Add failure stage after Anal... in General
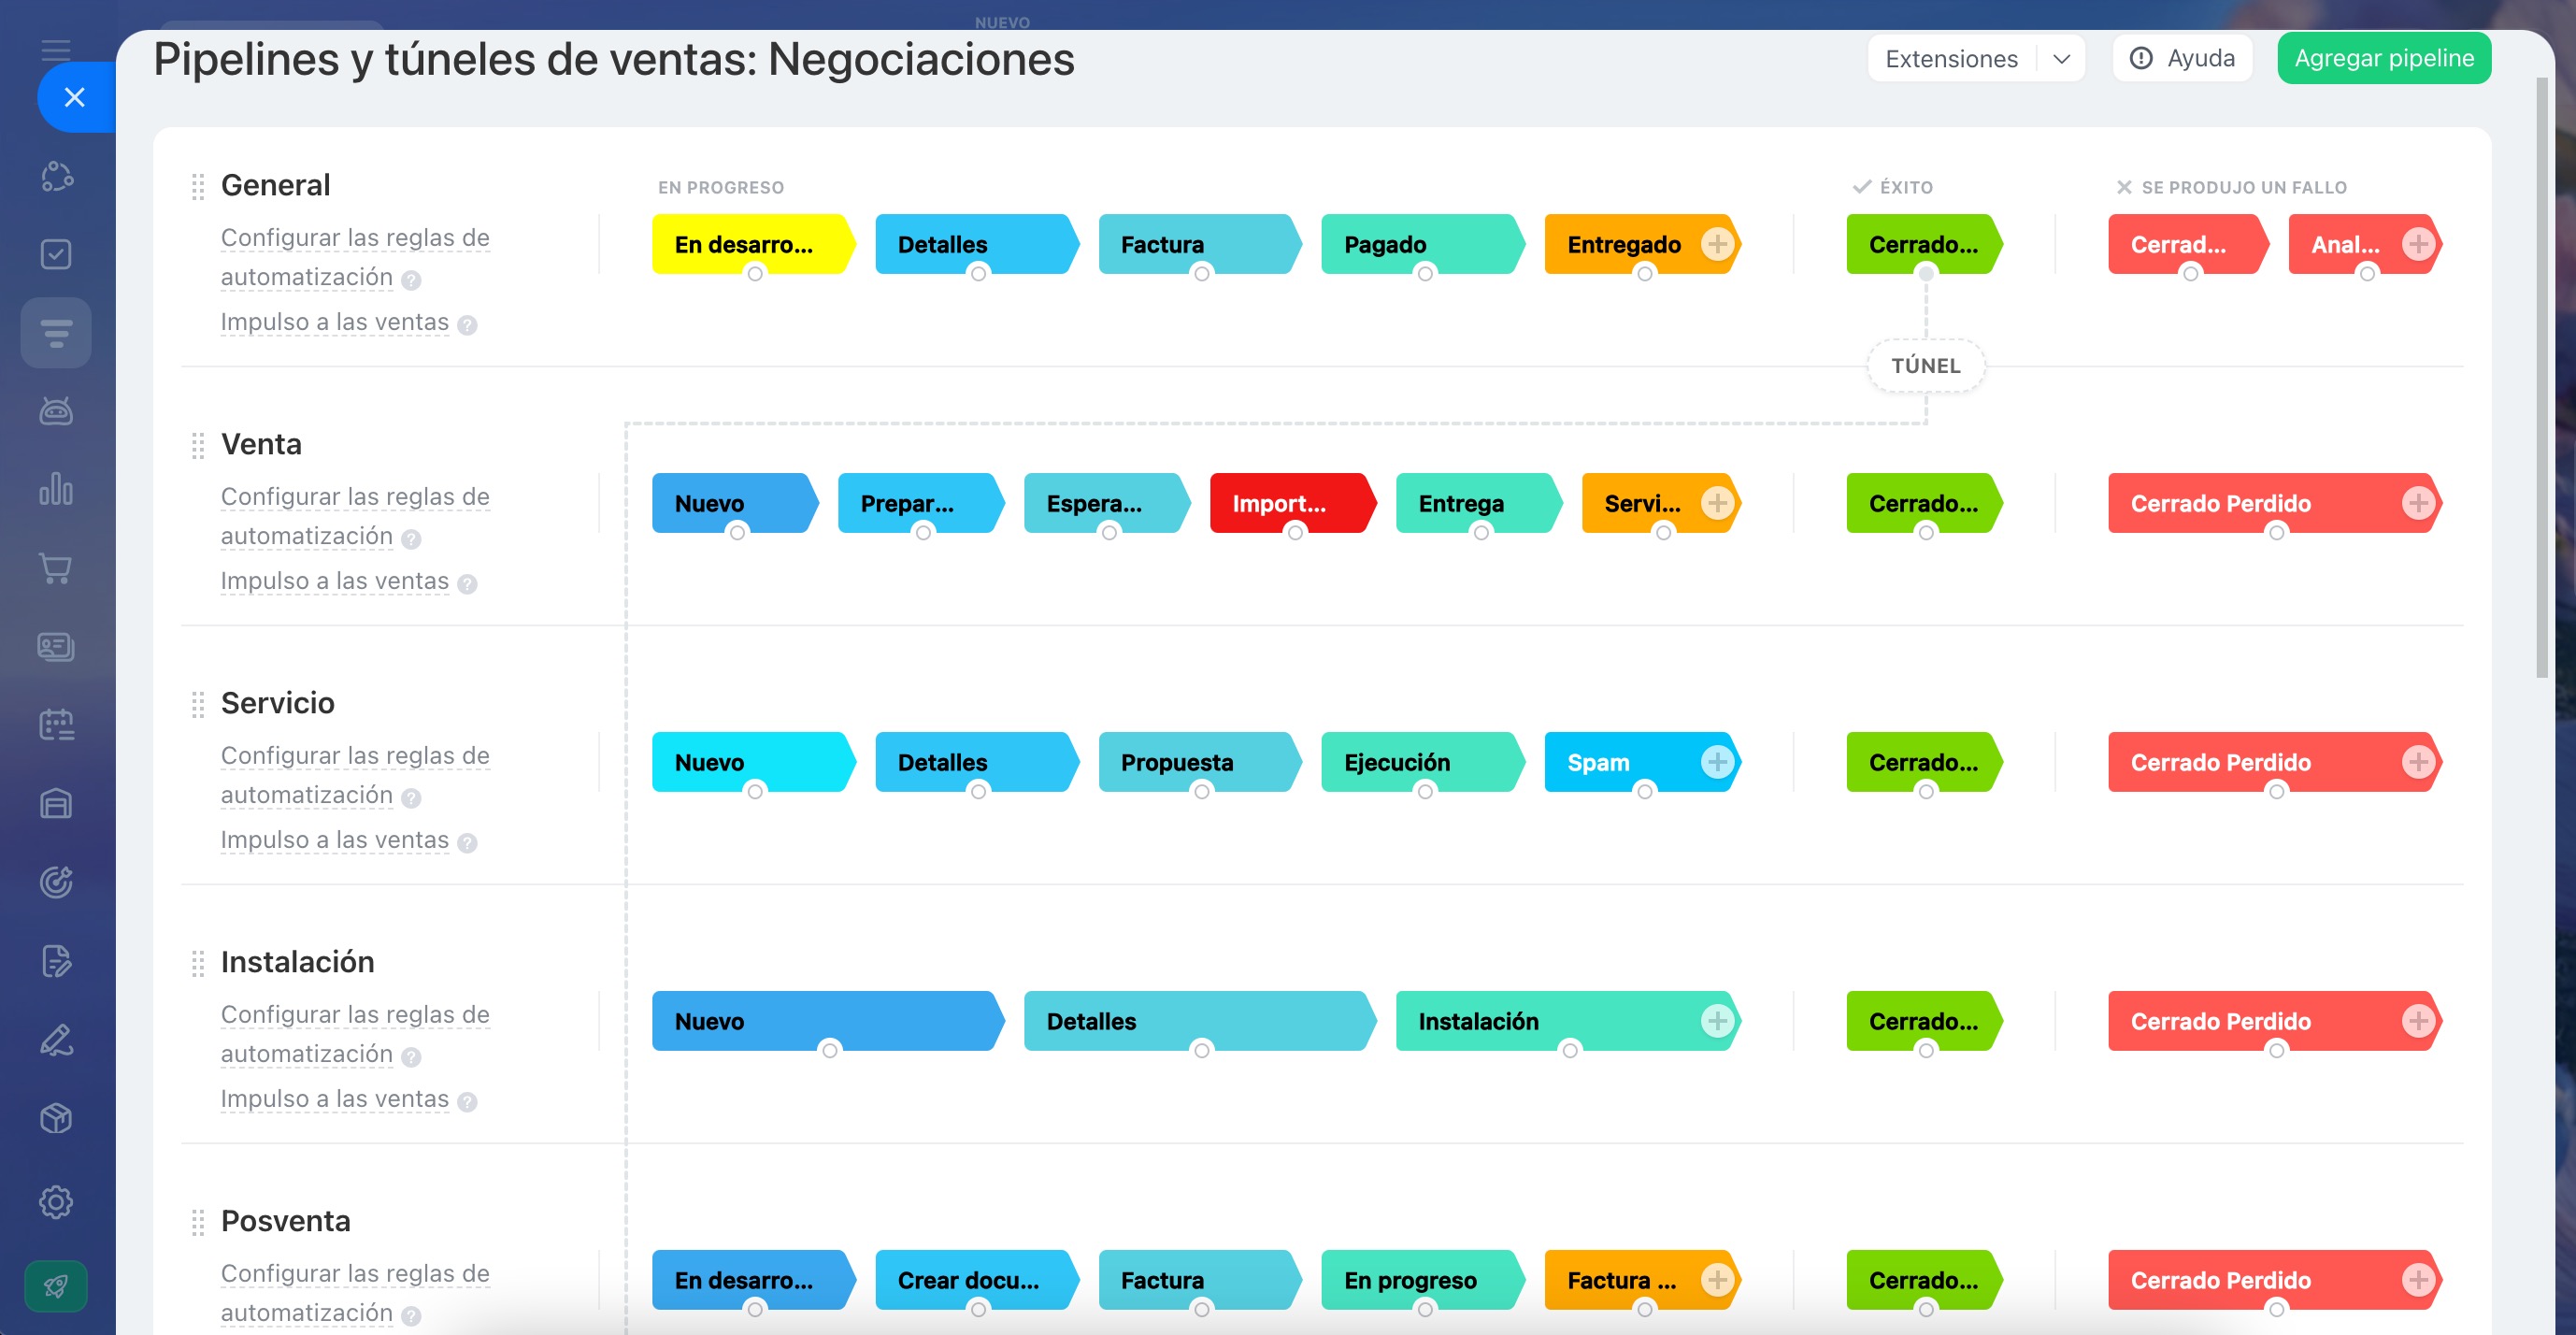 2418,244
